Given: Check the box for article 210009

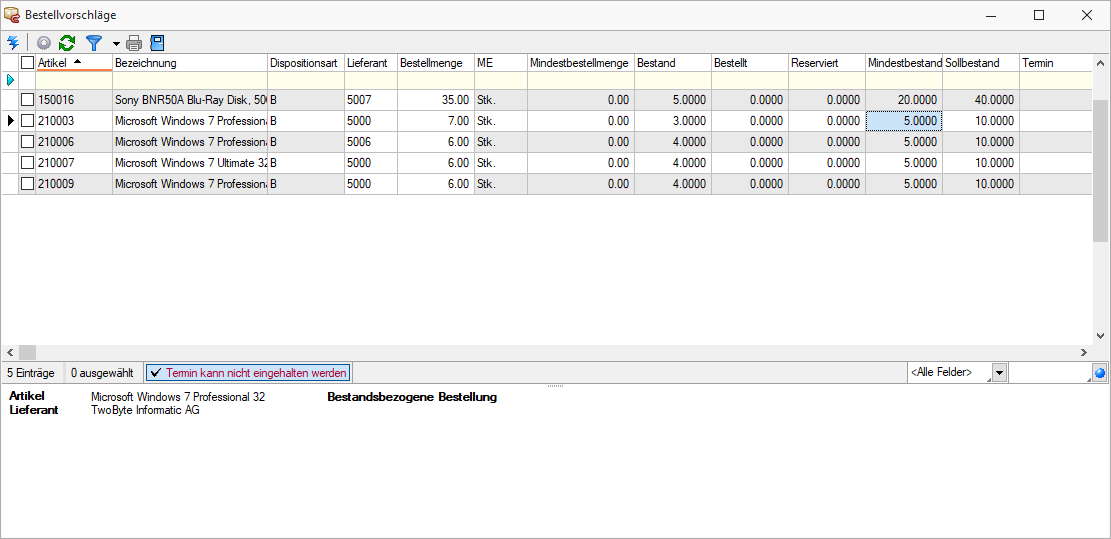Looking at the screenshot, I should click(27, 184).
